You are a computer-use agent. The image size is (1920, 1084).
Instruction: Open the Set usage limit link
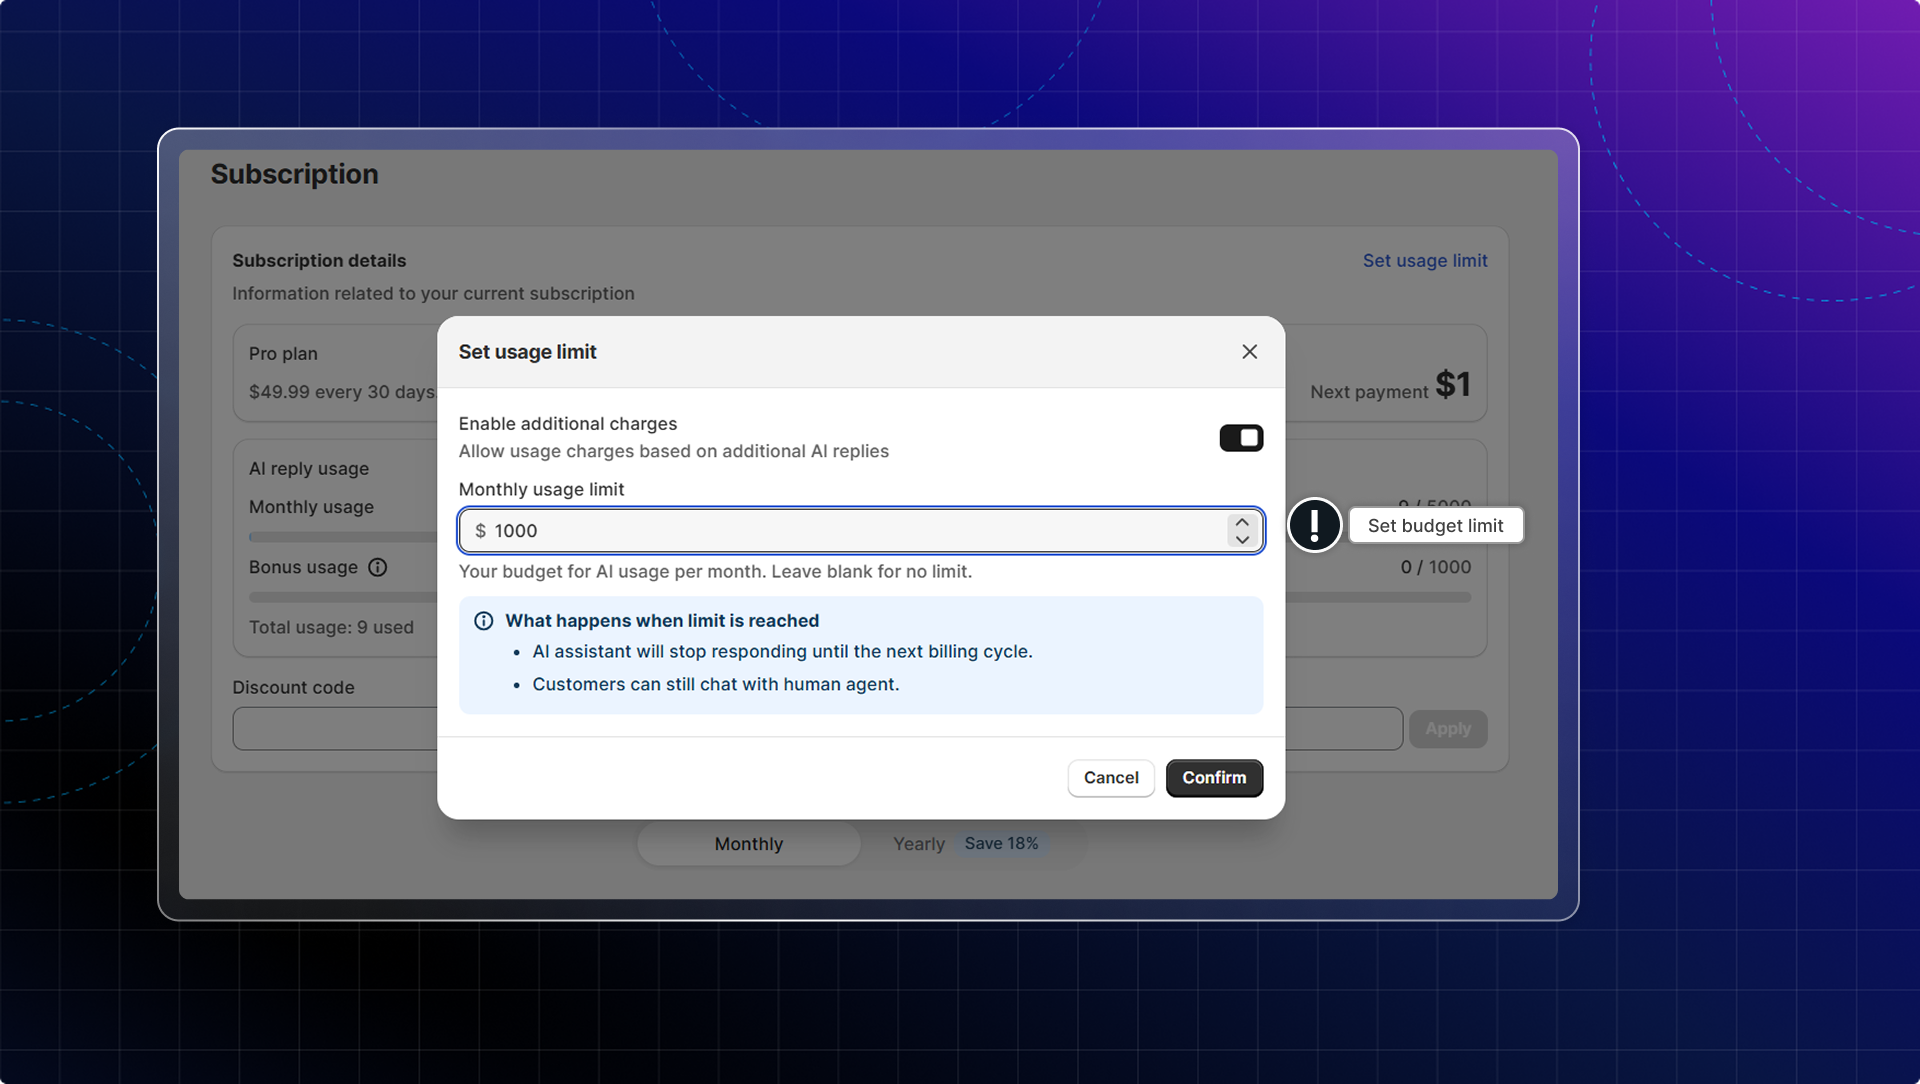click(x=1424, y=261)
